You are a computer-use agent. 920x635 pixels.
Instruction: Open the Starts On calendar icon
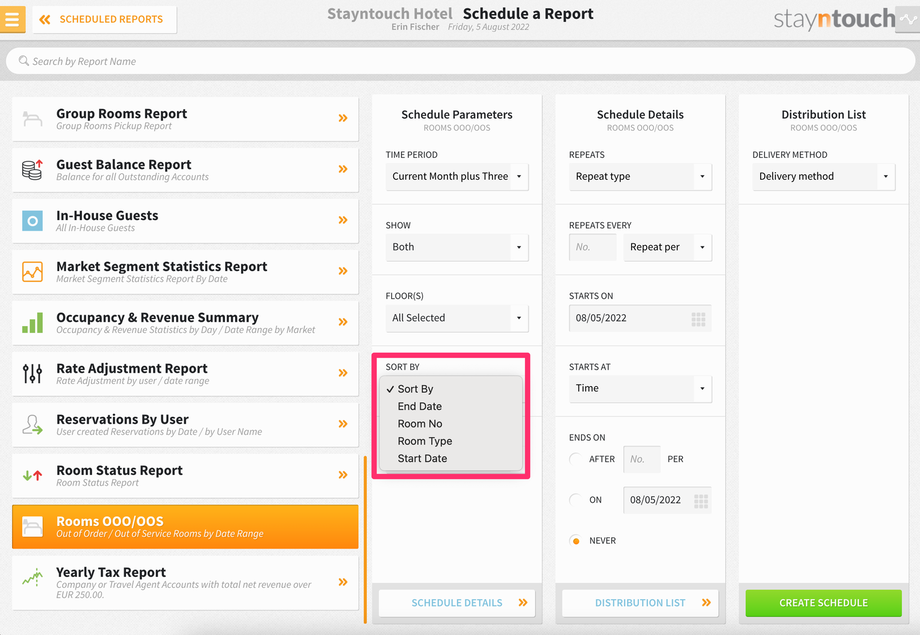pos(698,319)
